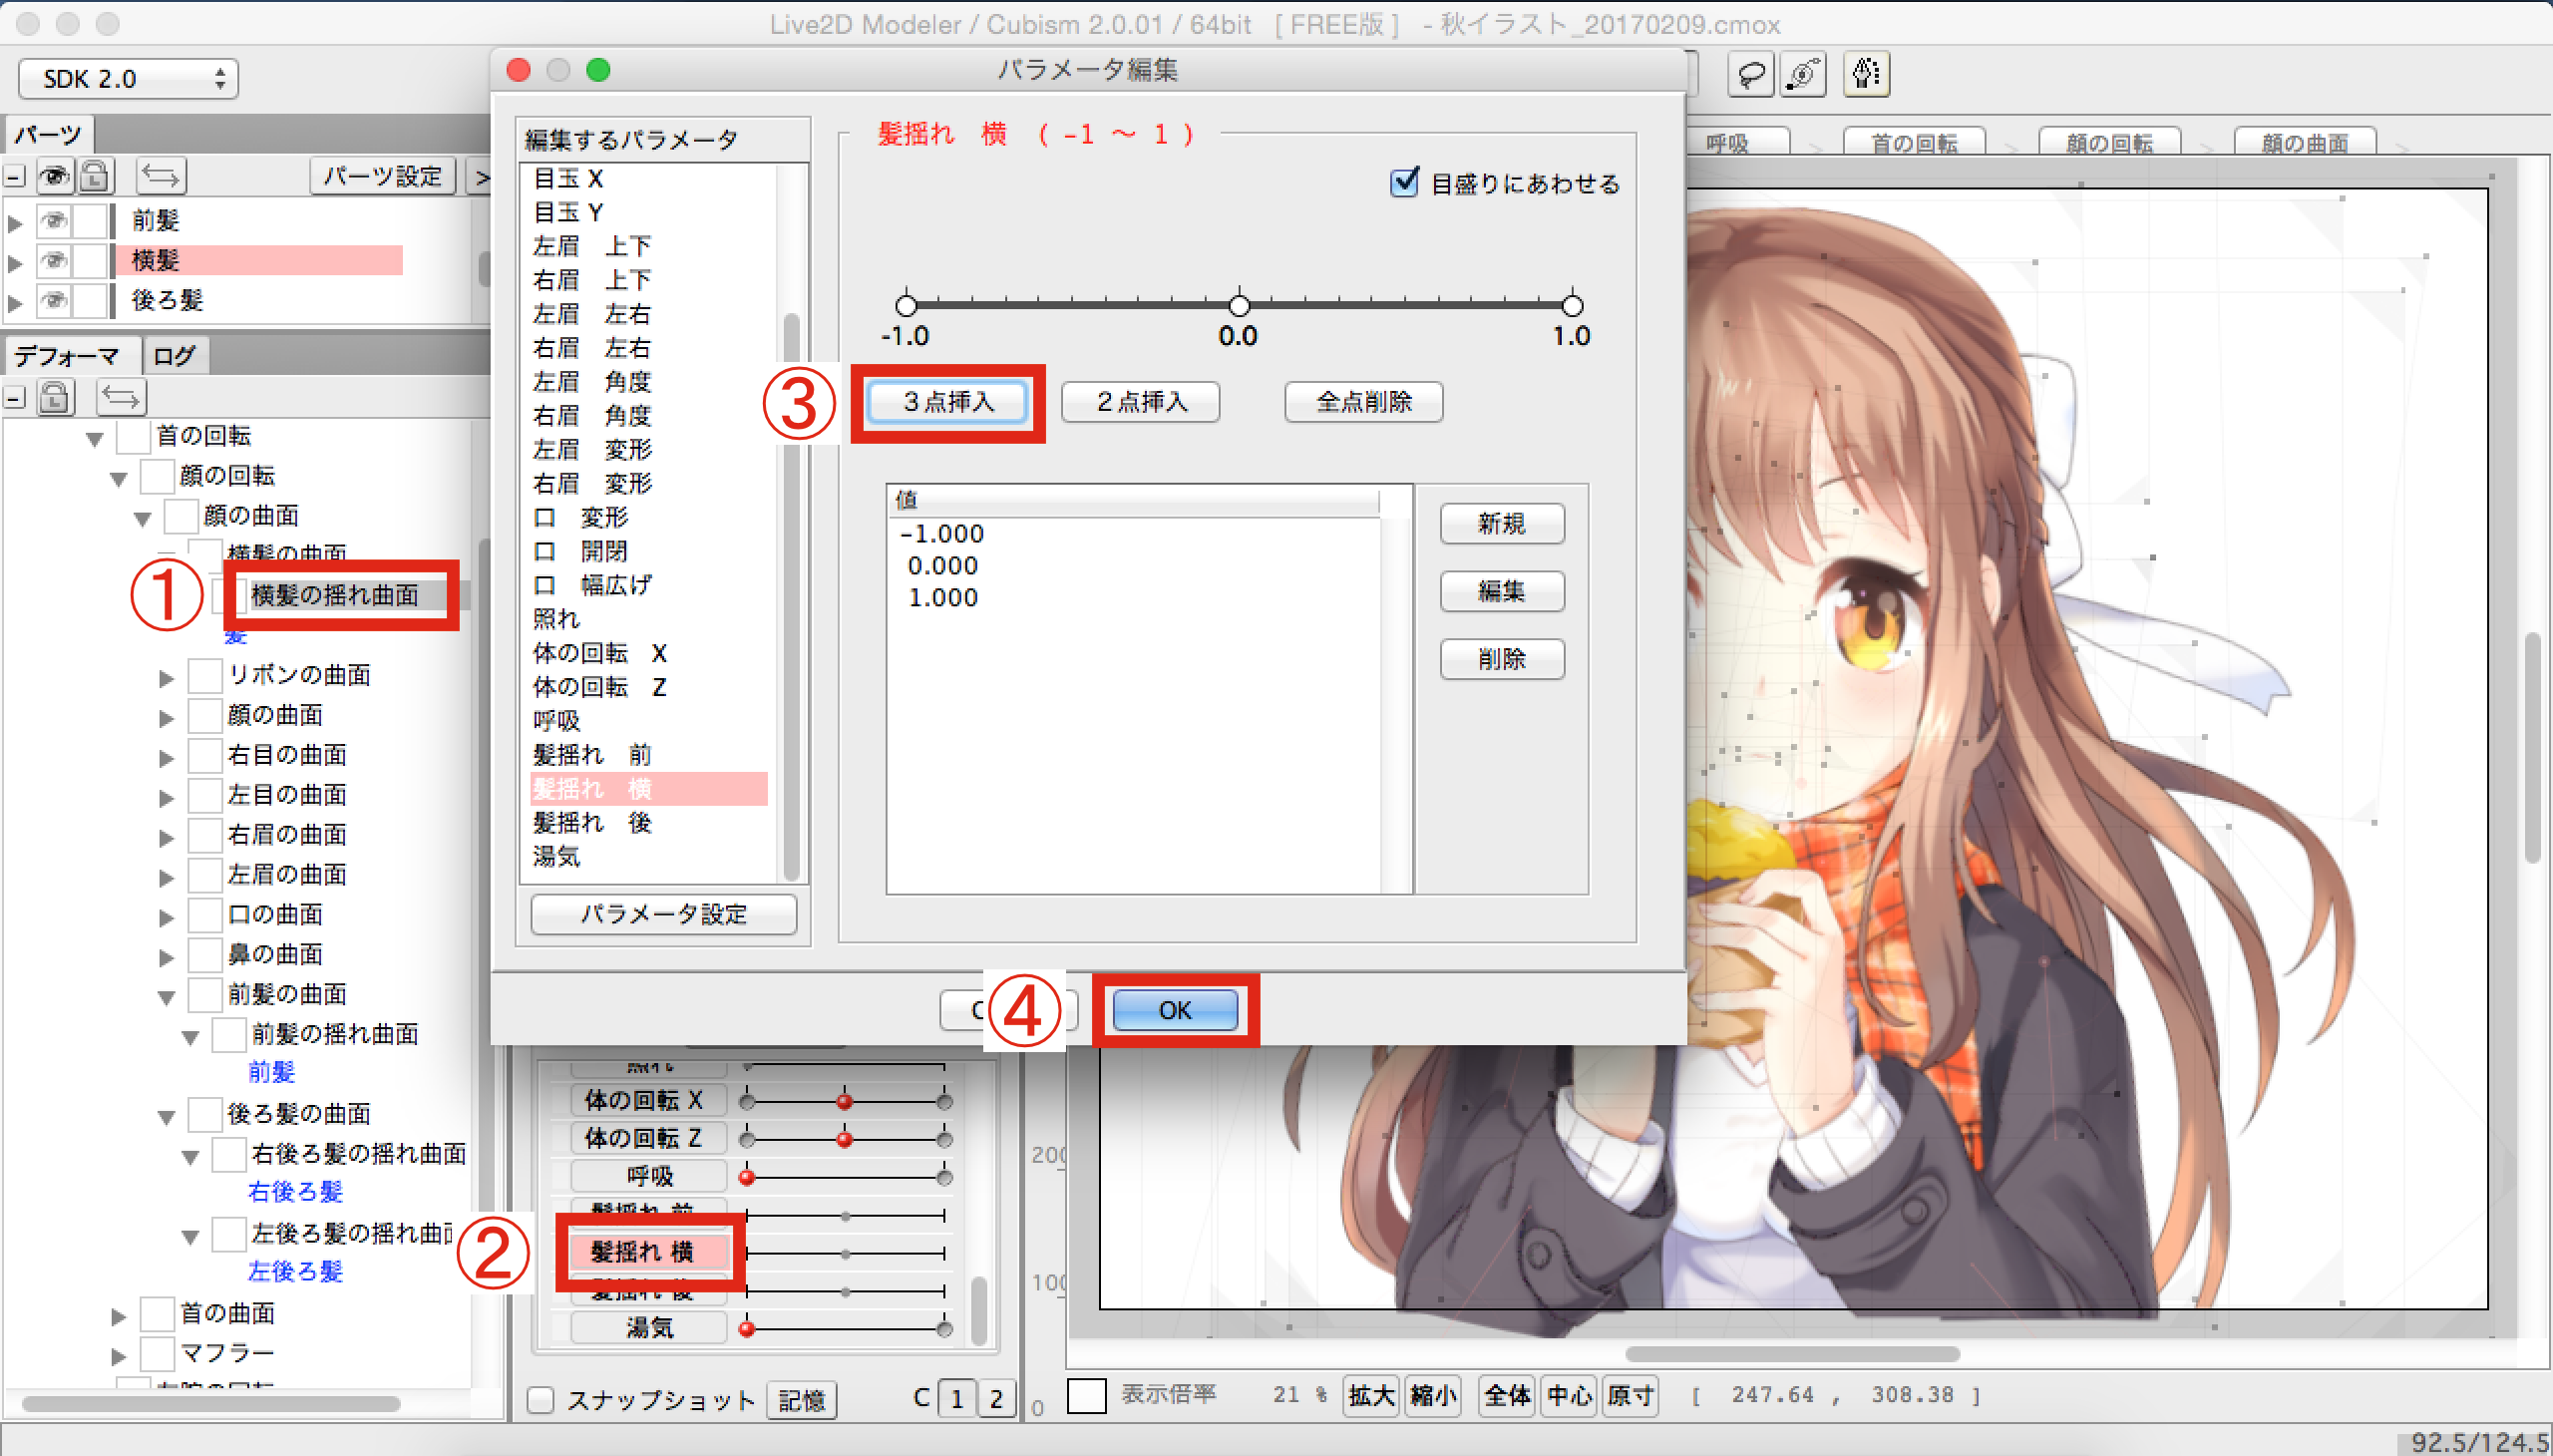
Task: Select the -1.000 value row
Action: [x=942, y=534]
